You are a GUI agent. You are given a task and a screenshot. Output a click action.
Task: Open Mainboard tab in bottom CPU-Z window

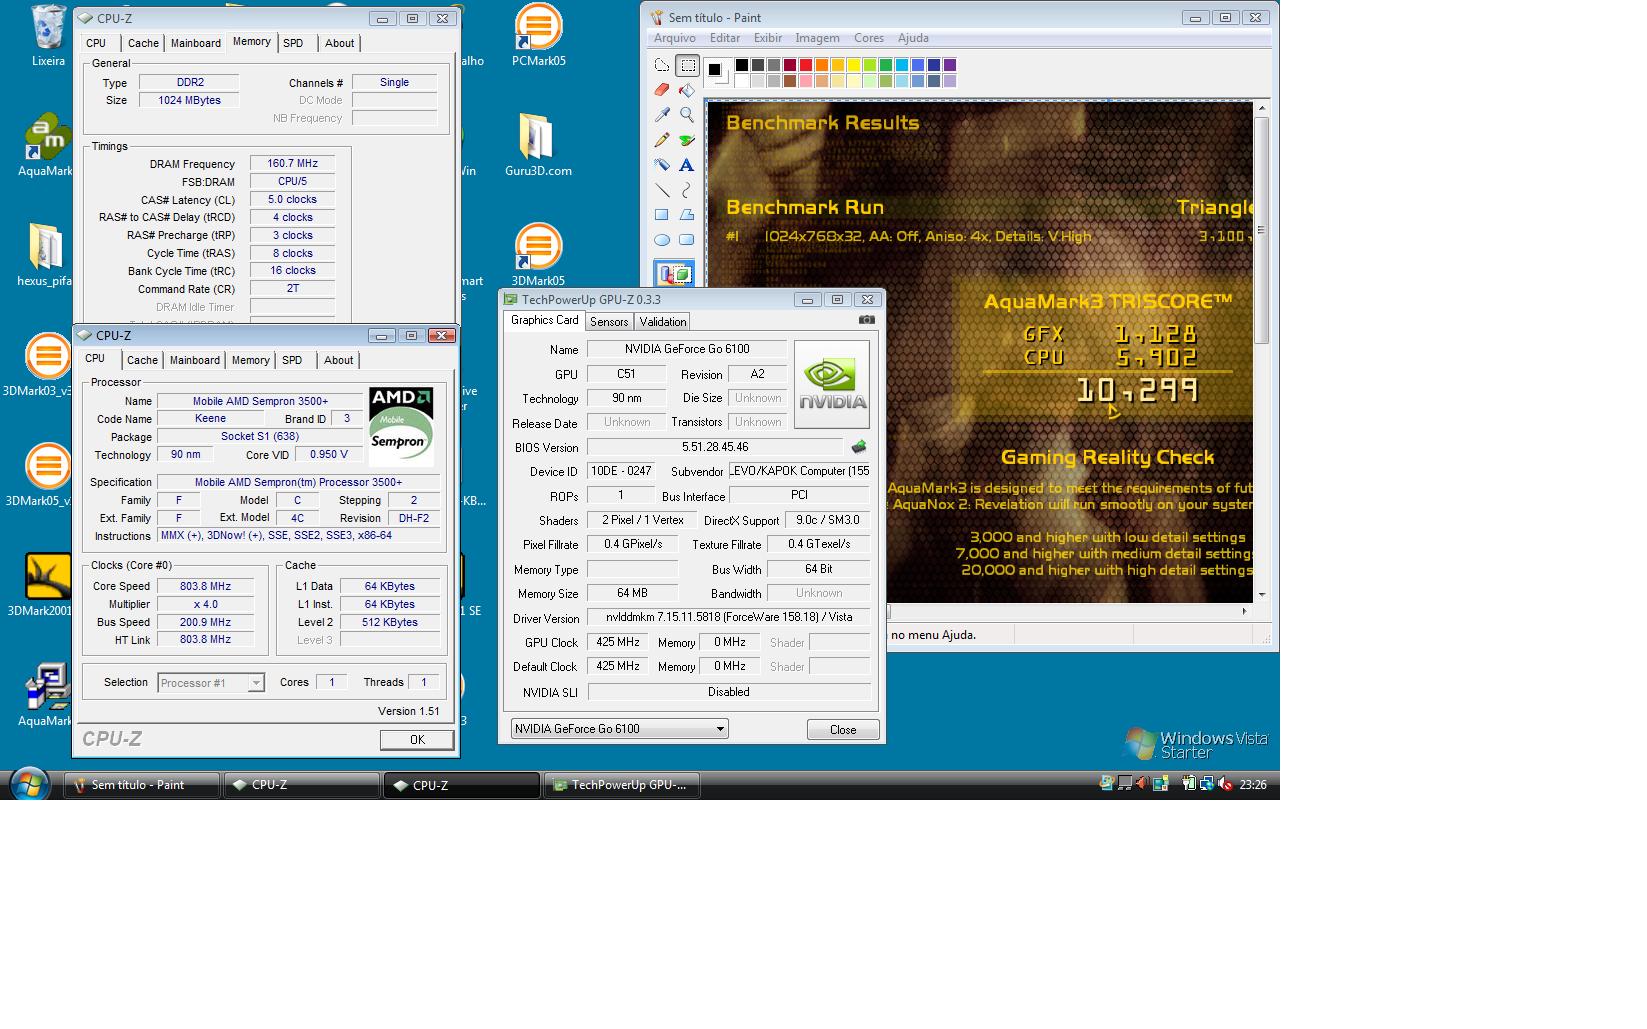(x=195, y=360)
